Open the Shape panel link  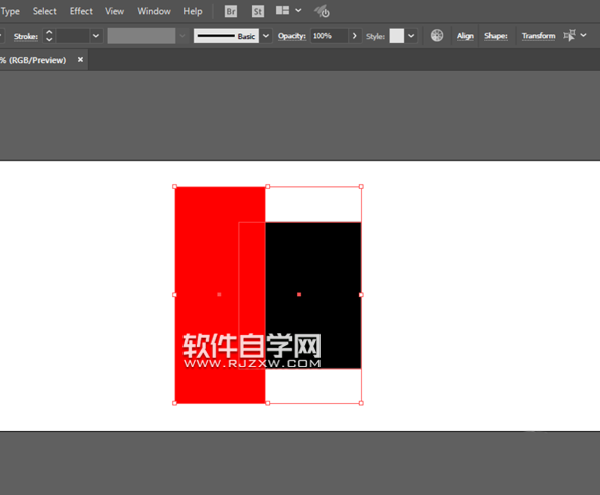[x=496, y=36]
